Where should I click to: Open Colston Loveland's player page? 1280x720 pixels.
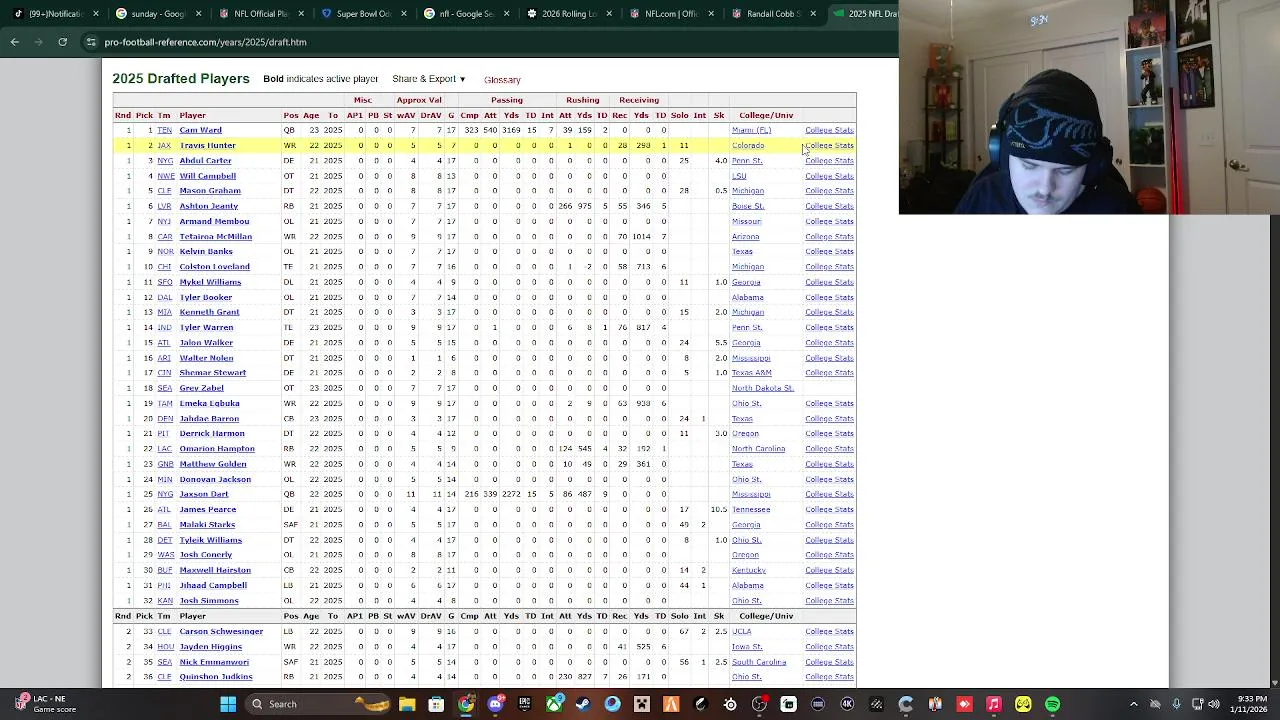click(214, 267)
